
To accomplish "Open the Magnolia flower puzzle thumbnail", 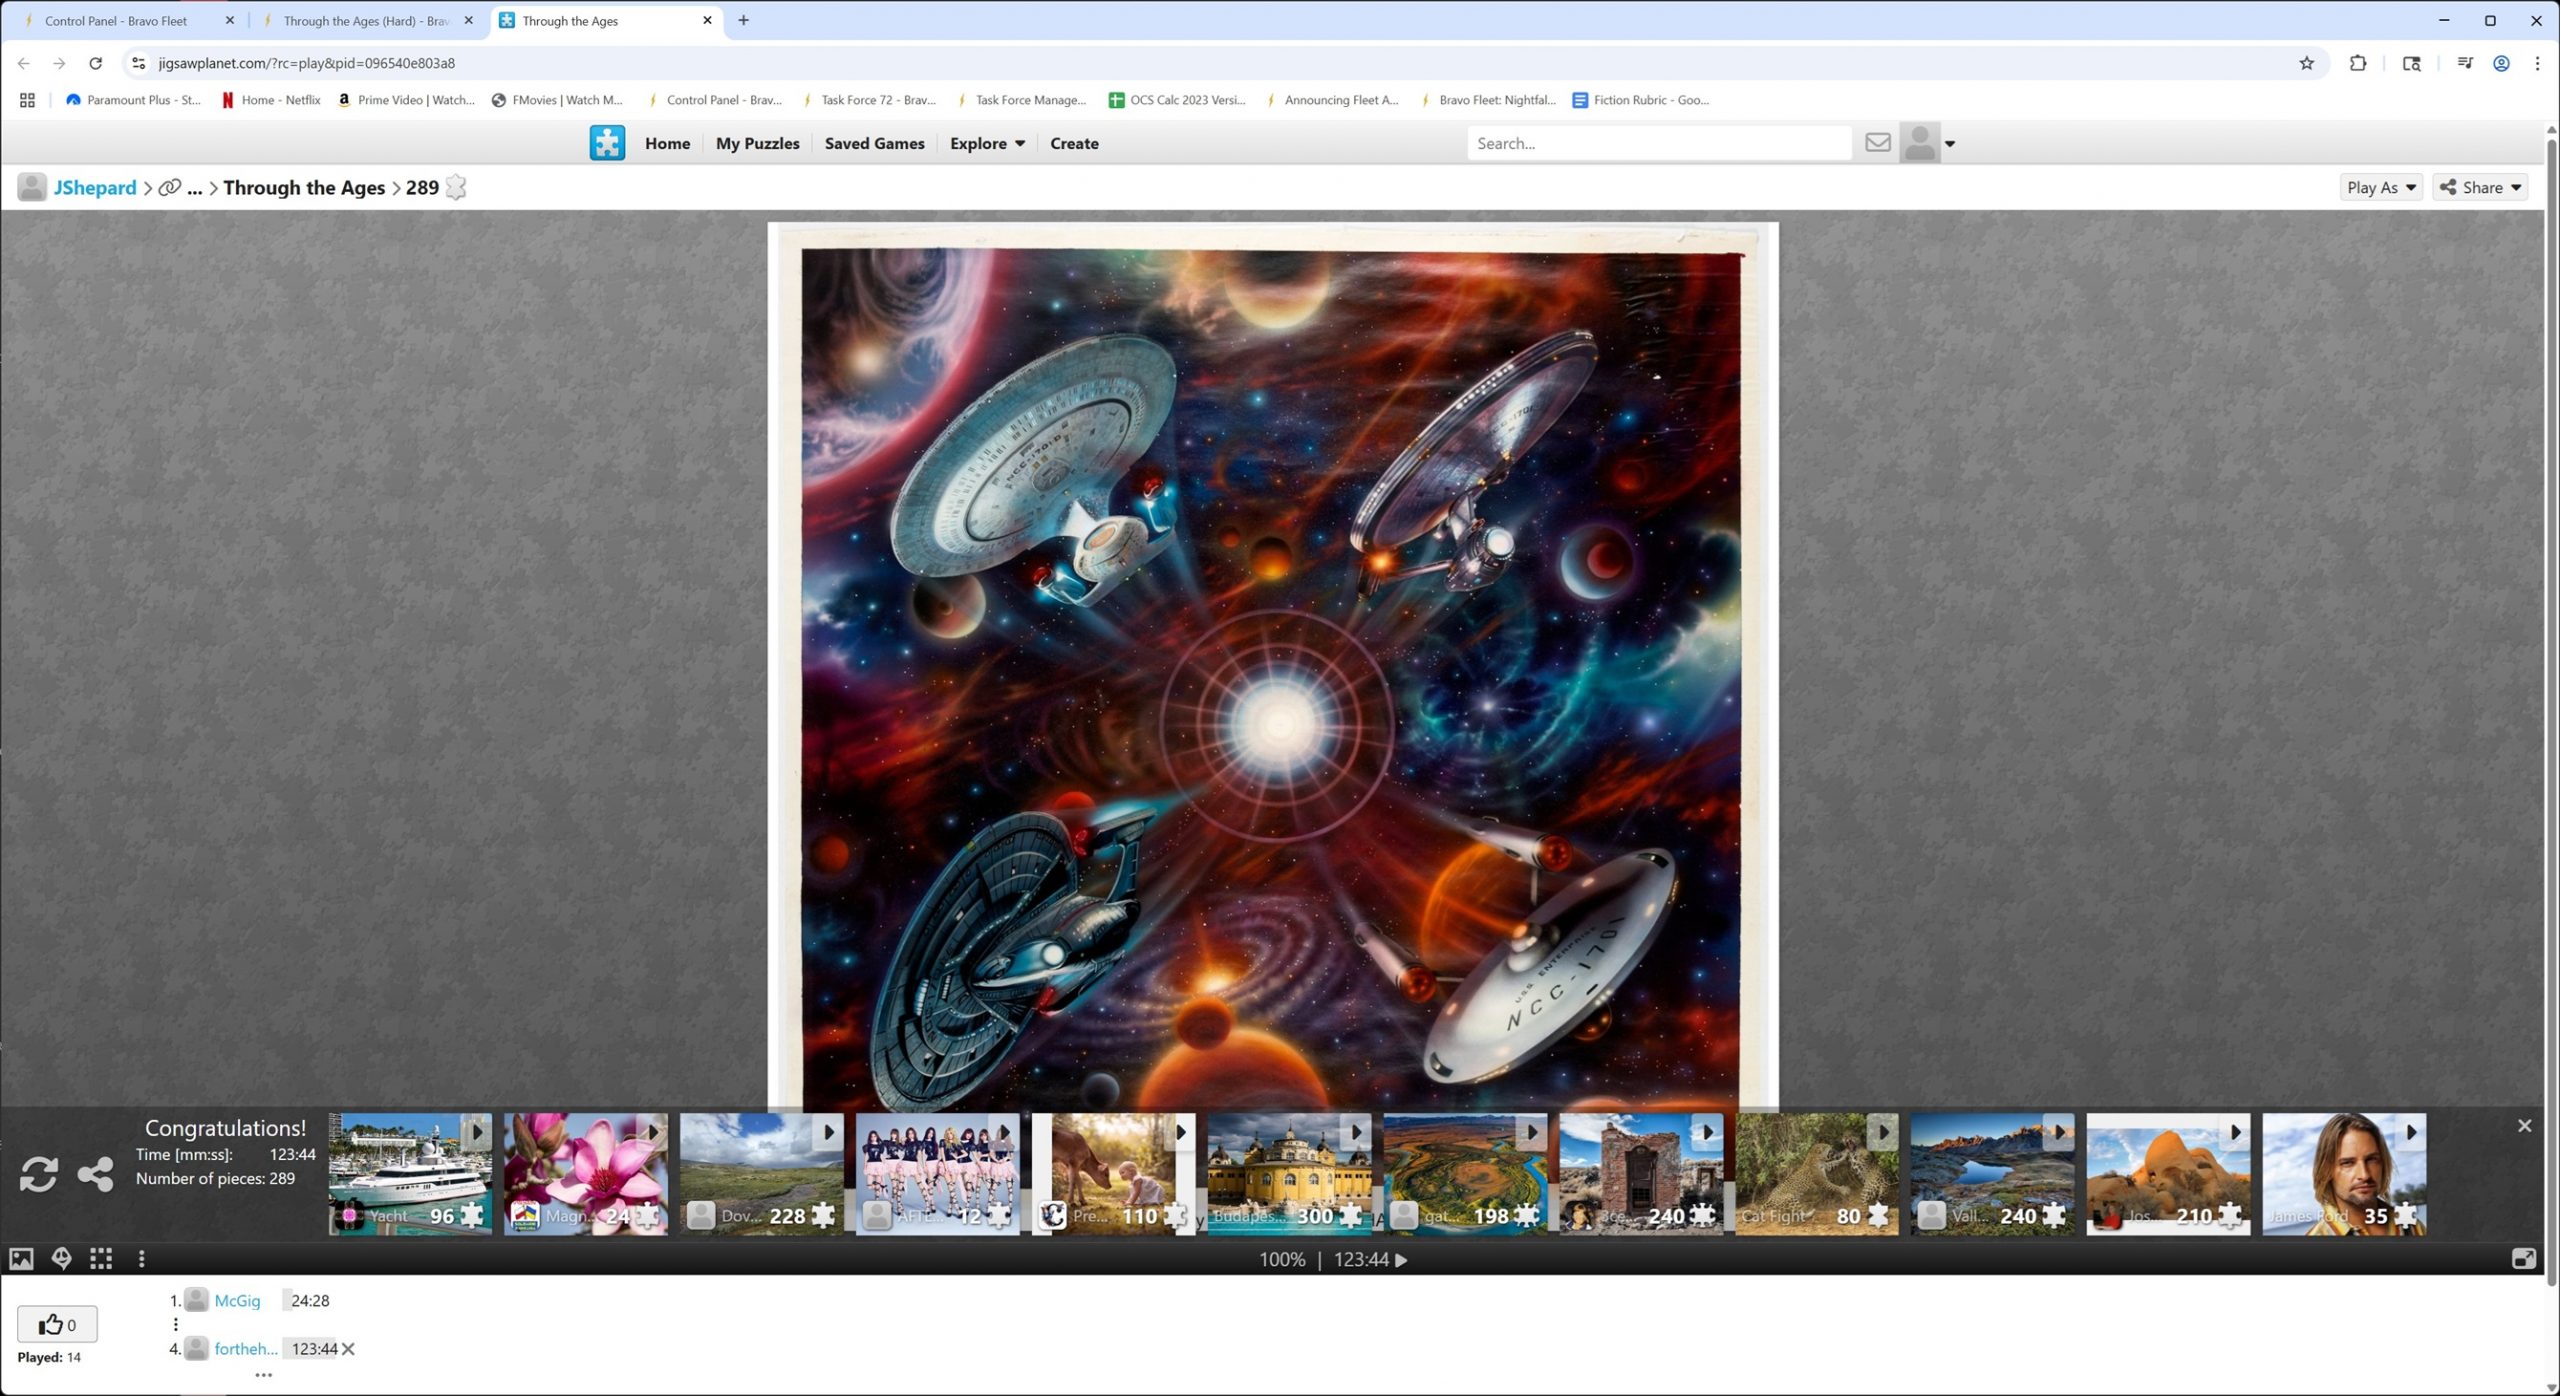I will coord(585,1174).
